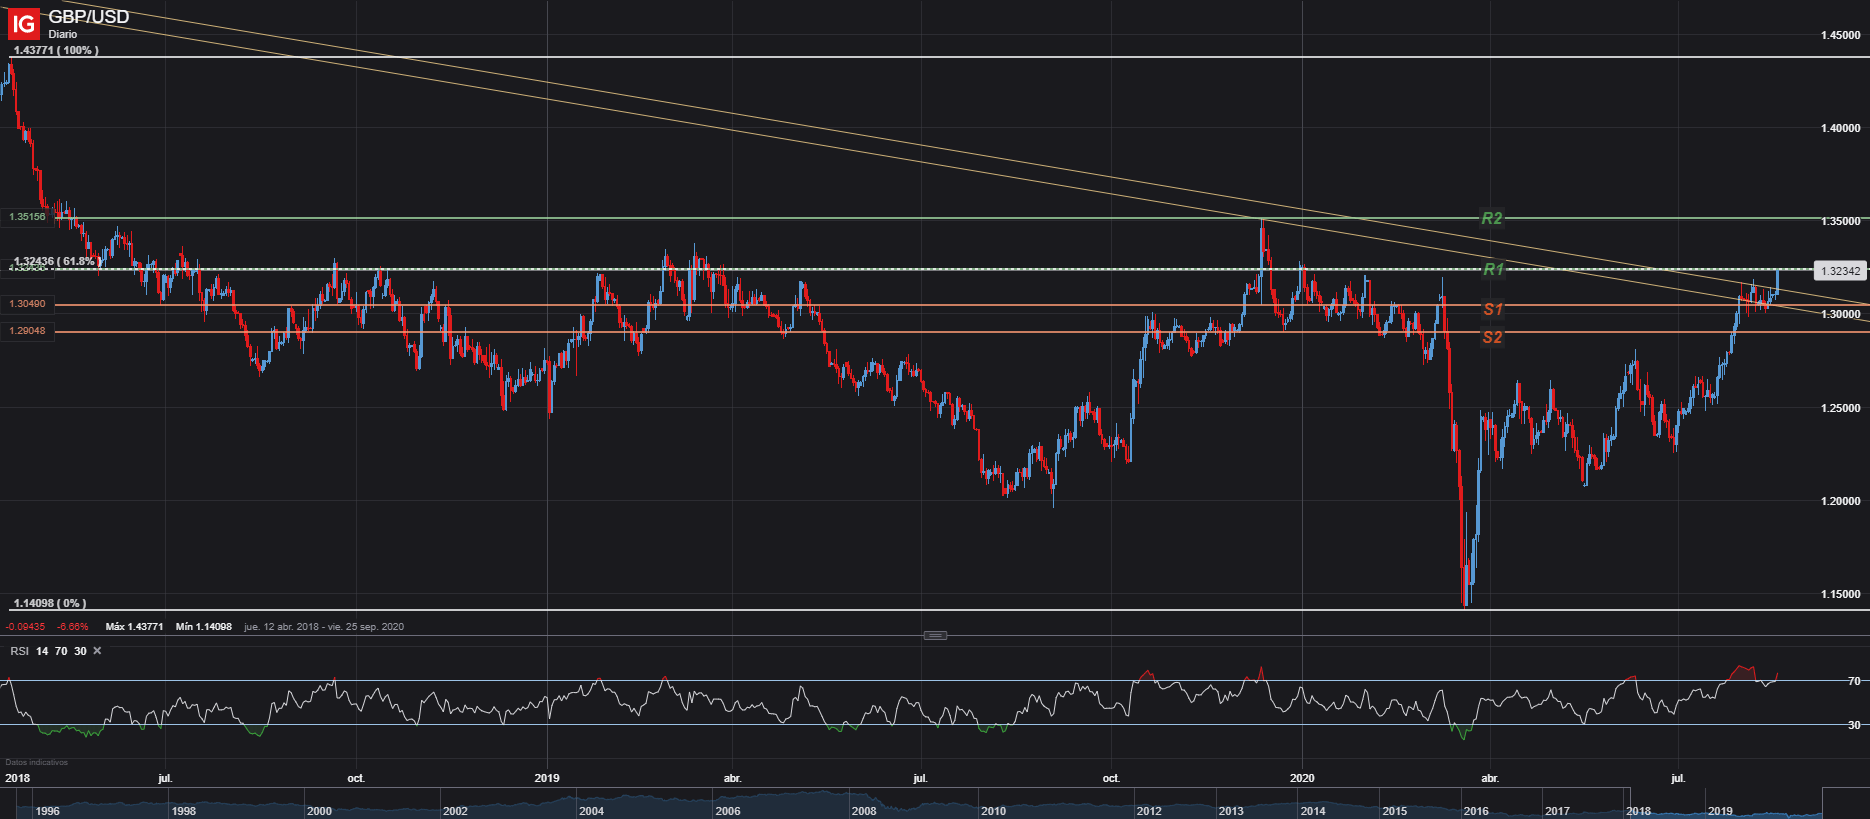Select the 1.30490 price level tag

[27, 304]
